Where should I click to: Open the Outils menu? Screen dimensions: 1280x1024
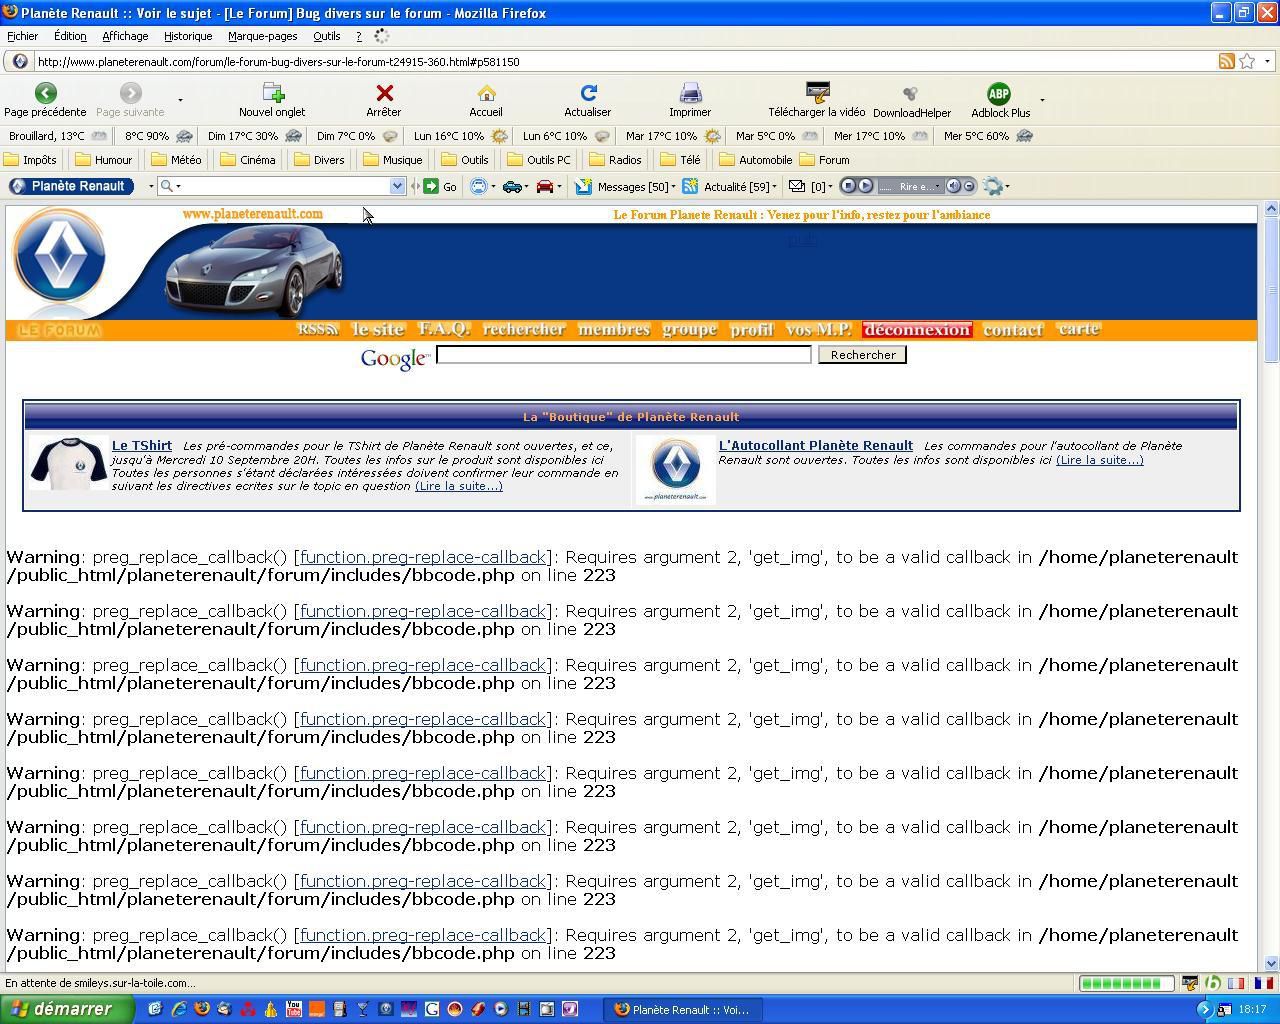point(326,36)
